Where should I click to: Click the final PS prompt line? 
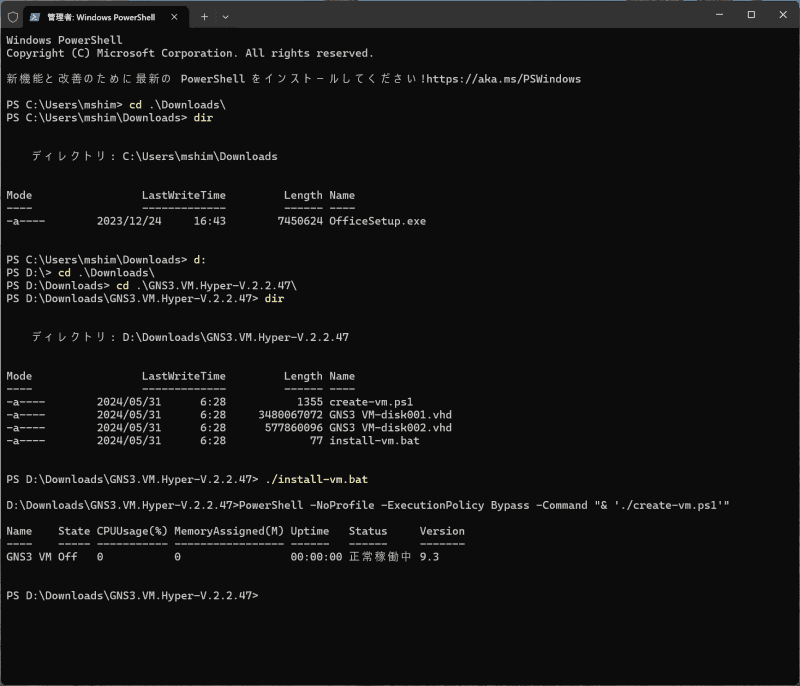pos(132,595)
